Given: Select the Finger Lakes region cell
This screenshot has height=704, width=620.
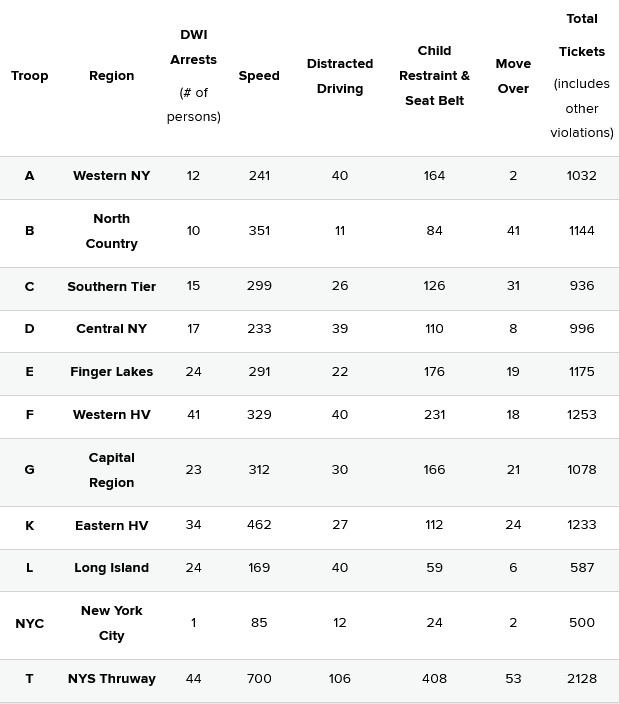Looking at the screenshot, I should pos(111,372).
